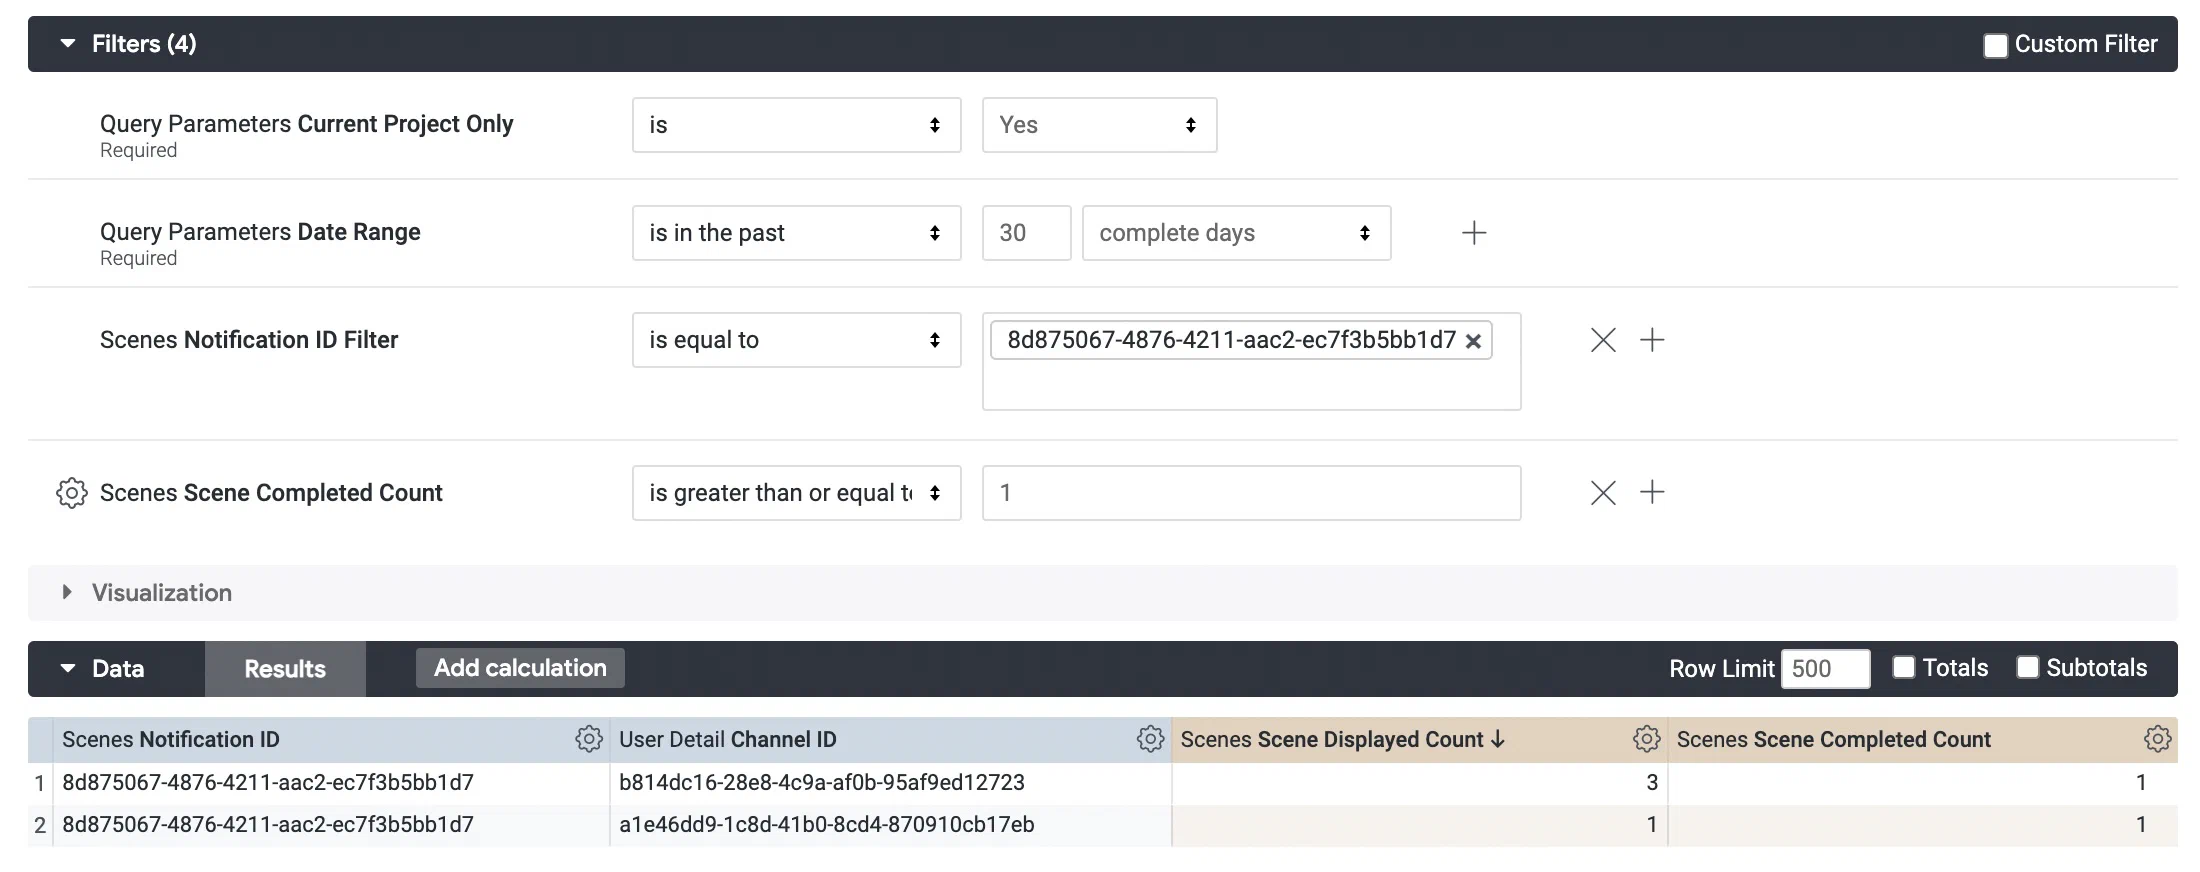The height and width of the screenshot is (872, 2200).
Task: Open gear menu for User Detail Channel ID column
Action: click(1150, 739)
